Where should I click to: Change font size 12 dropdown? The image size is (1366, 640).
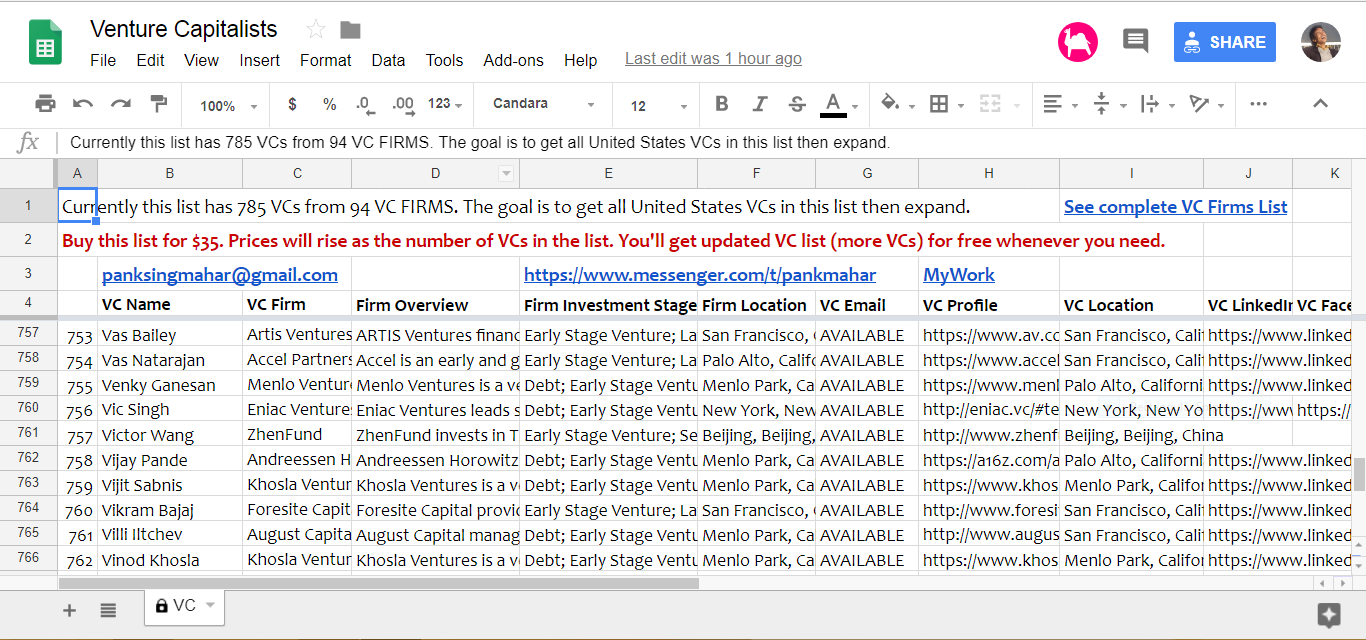[659, 105]
